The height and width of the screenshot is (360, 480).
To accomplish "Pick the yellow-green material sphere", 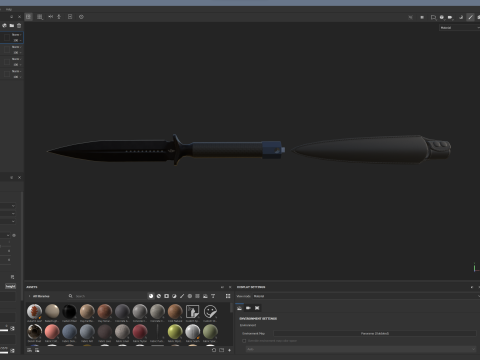I will pos(175,332).
